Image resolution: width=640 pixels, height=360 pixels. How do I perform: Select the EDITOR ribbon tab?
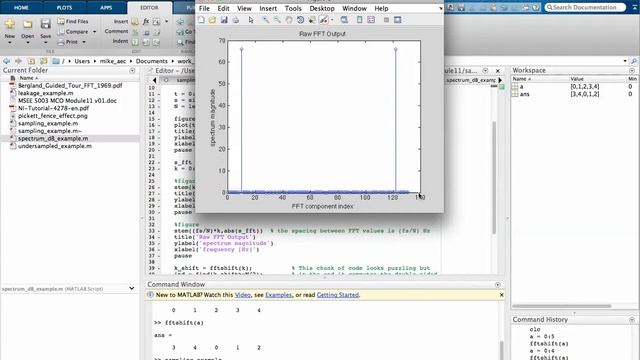tap(149, 7)
